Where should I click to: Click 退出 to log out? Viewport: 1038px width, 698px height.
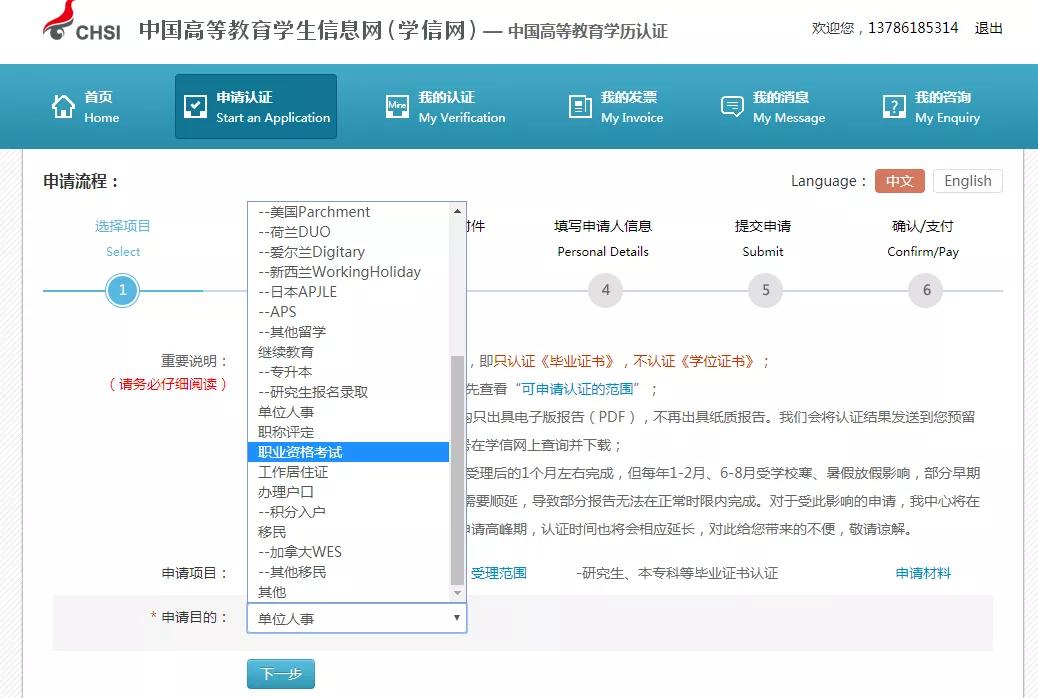pos(988,29)
